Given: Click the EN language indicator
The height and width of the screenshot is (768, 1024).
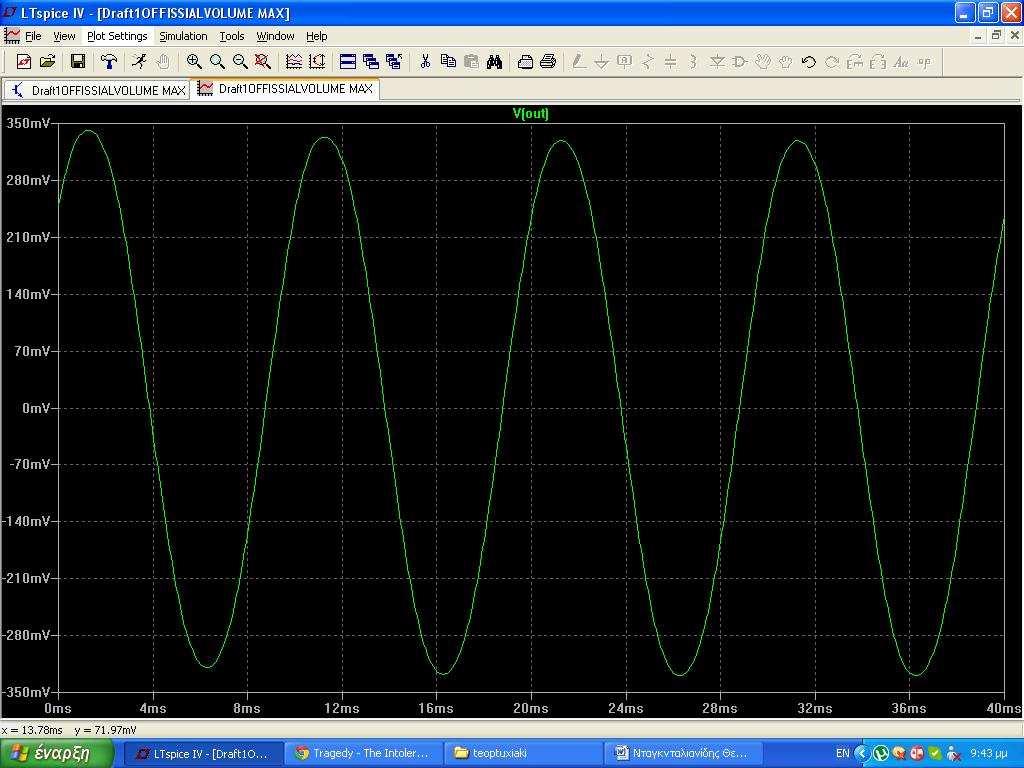Looking at the screenshot, I should click(x=843, y=754).
